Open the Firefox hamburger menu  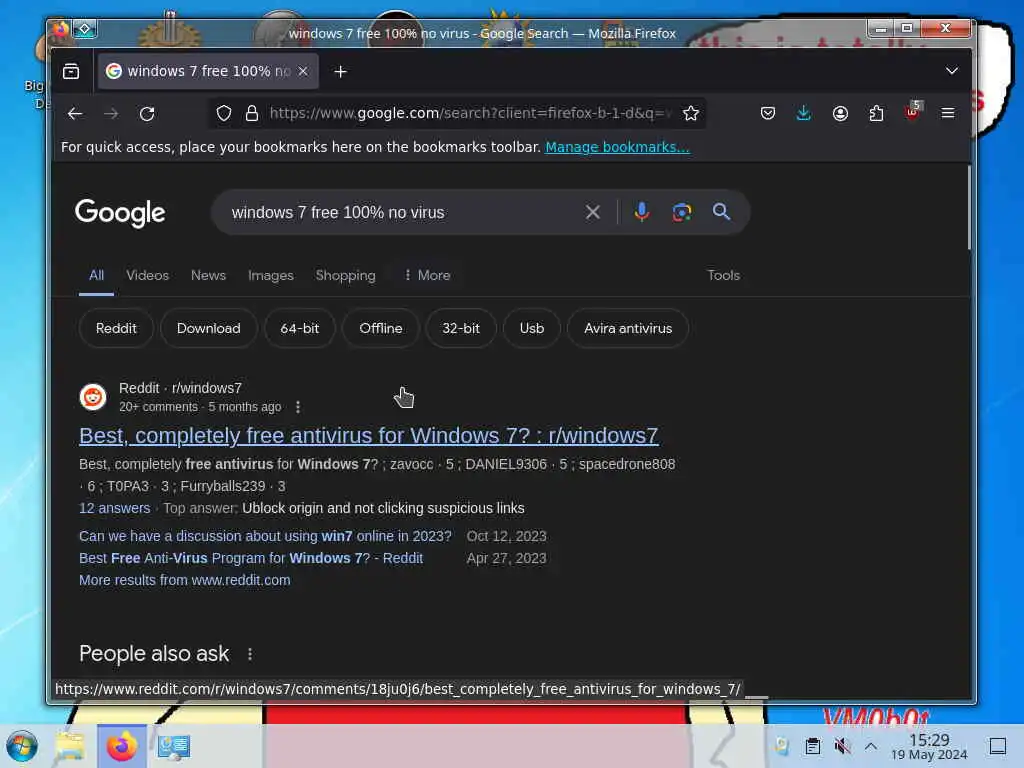[948, 114]
